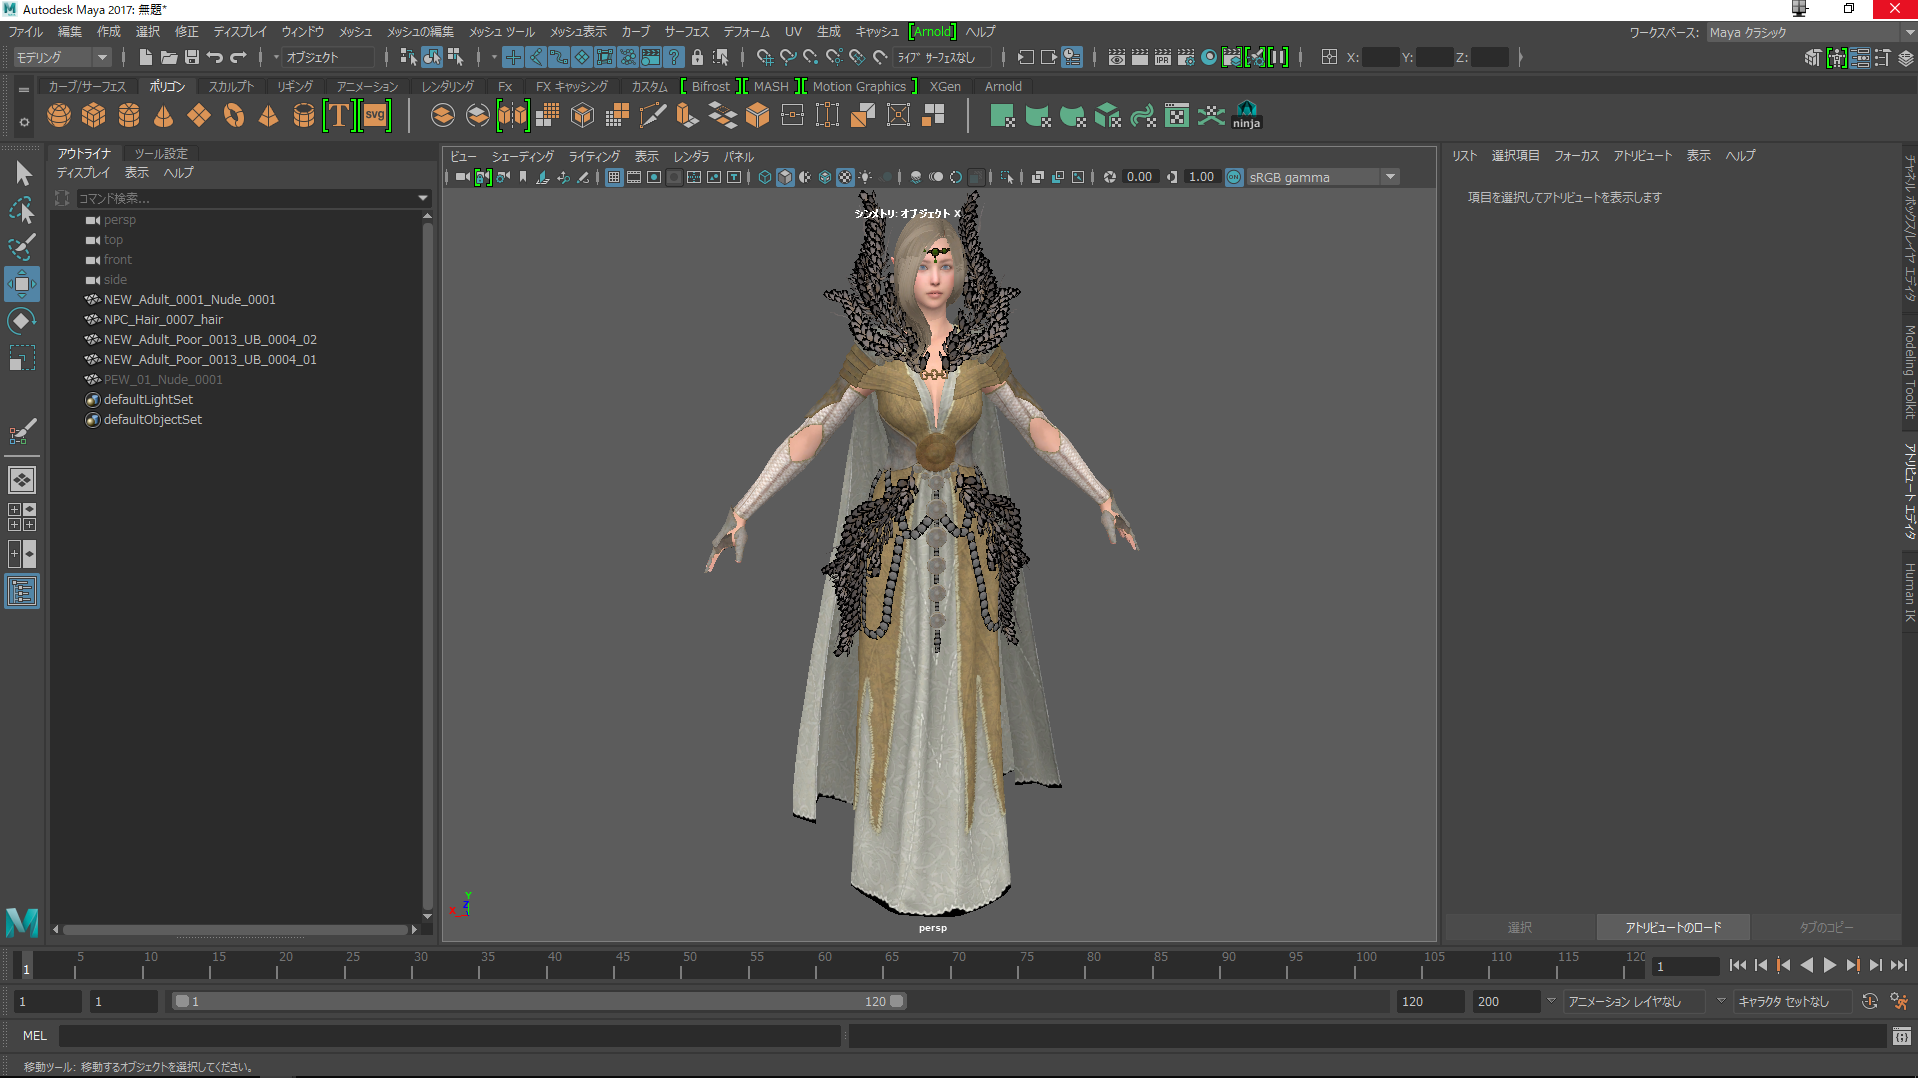This screenshot has height=1078, width=1918.
Task: Click the アトリビュートのロード button
Action: (x=1673, y=927)
